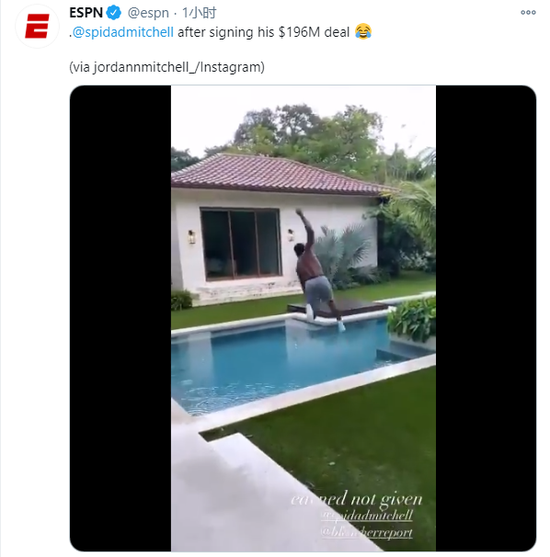Viewport: 550px width, 557px height.
Task: Select the "after signing his $196M deal" text
Action: point(264,32)
